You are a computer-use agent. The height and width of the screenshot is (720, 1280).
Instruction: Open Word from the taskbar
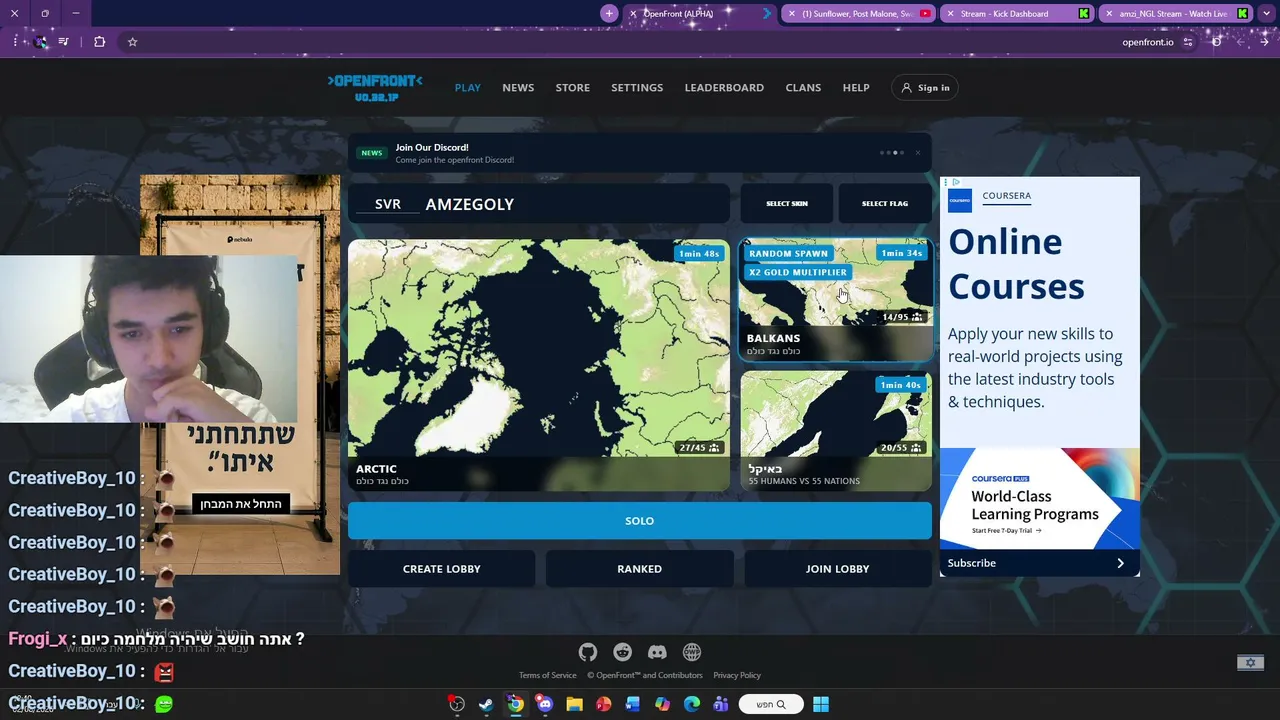tap(632, 704)
